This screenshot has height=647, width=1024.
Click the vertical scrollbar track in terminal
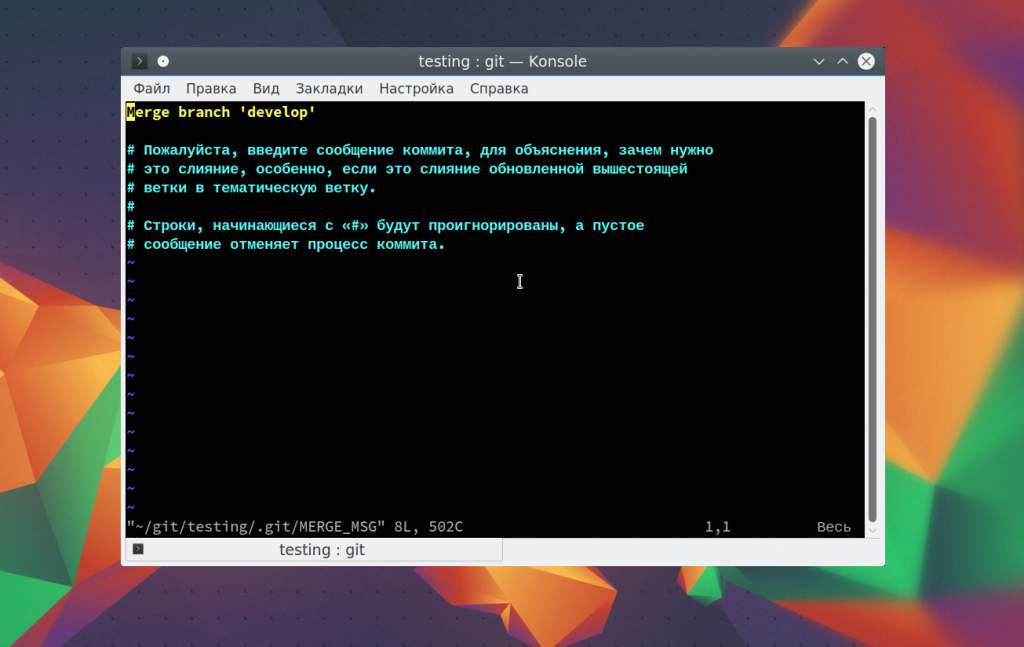[872, 320]
